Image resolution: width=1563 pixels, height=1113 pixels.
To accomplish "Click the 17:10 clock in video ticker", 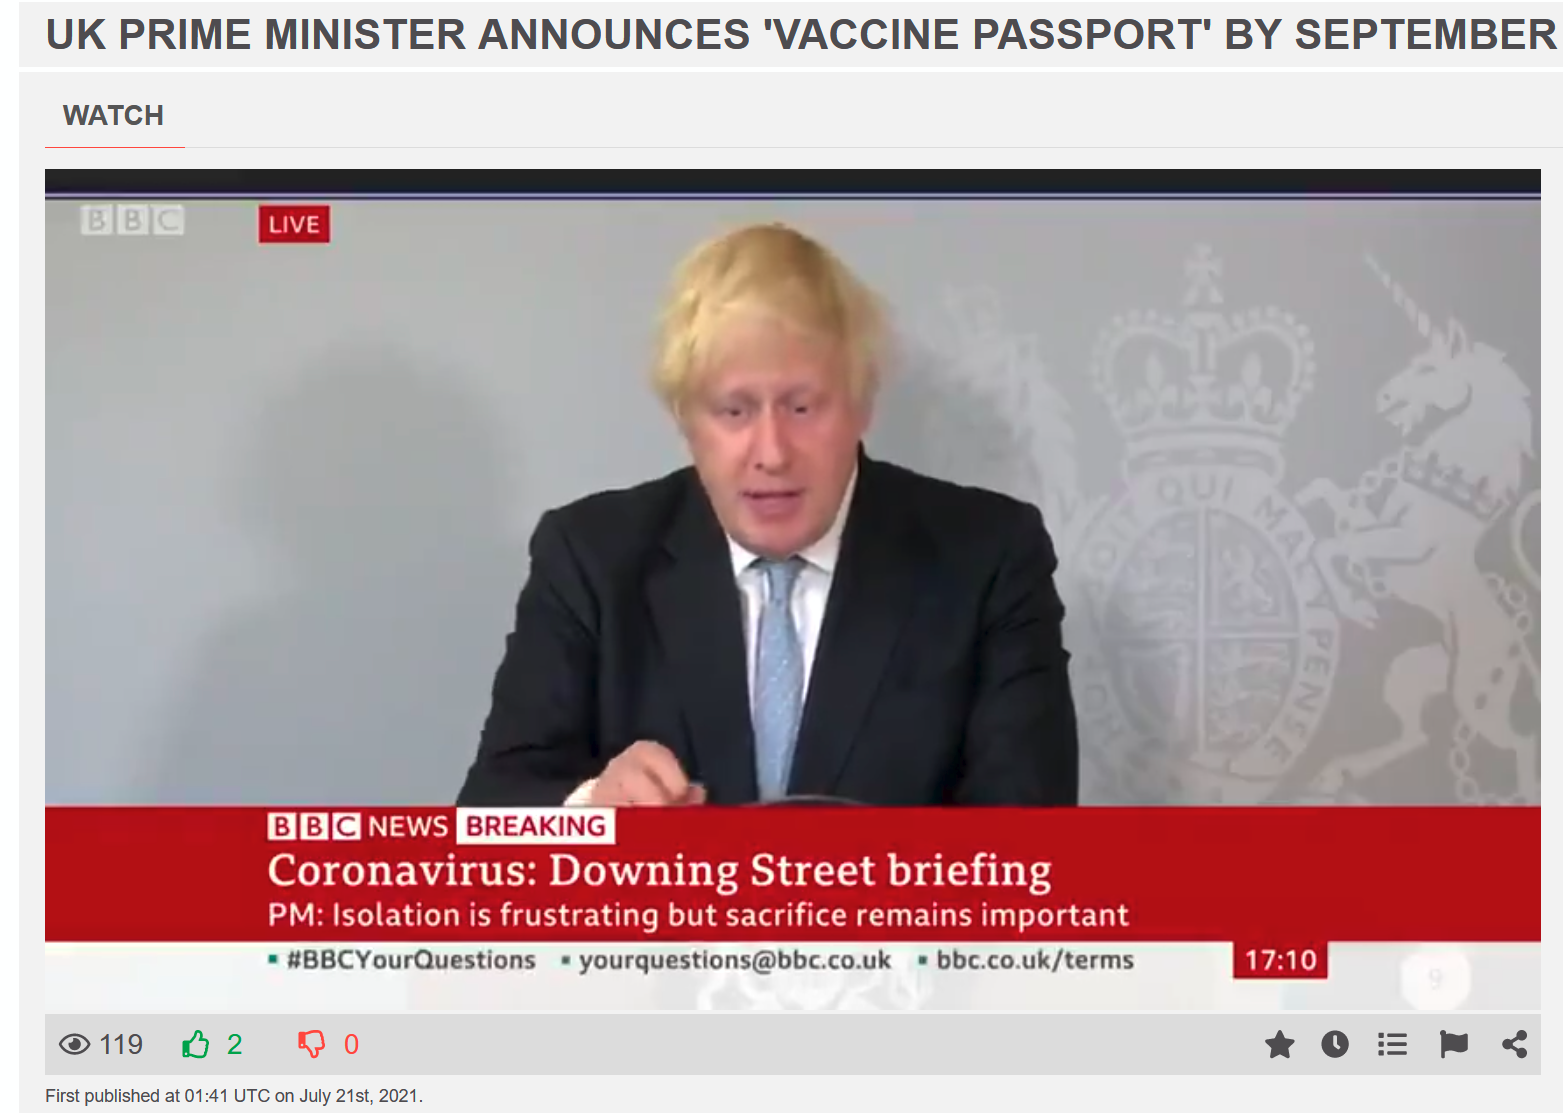I will (1280, 960).
